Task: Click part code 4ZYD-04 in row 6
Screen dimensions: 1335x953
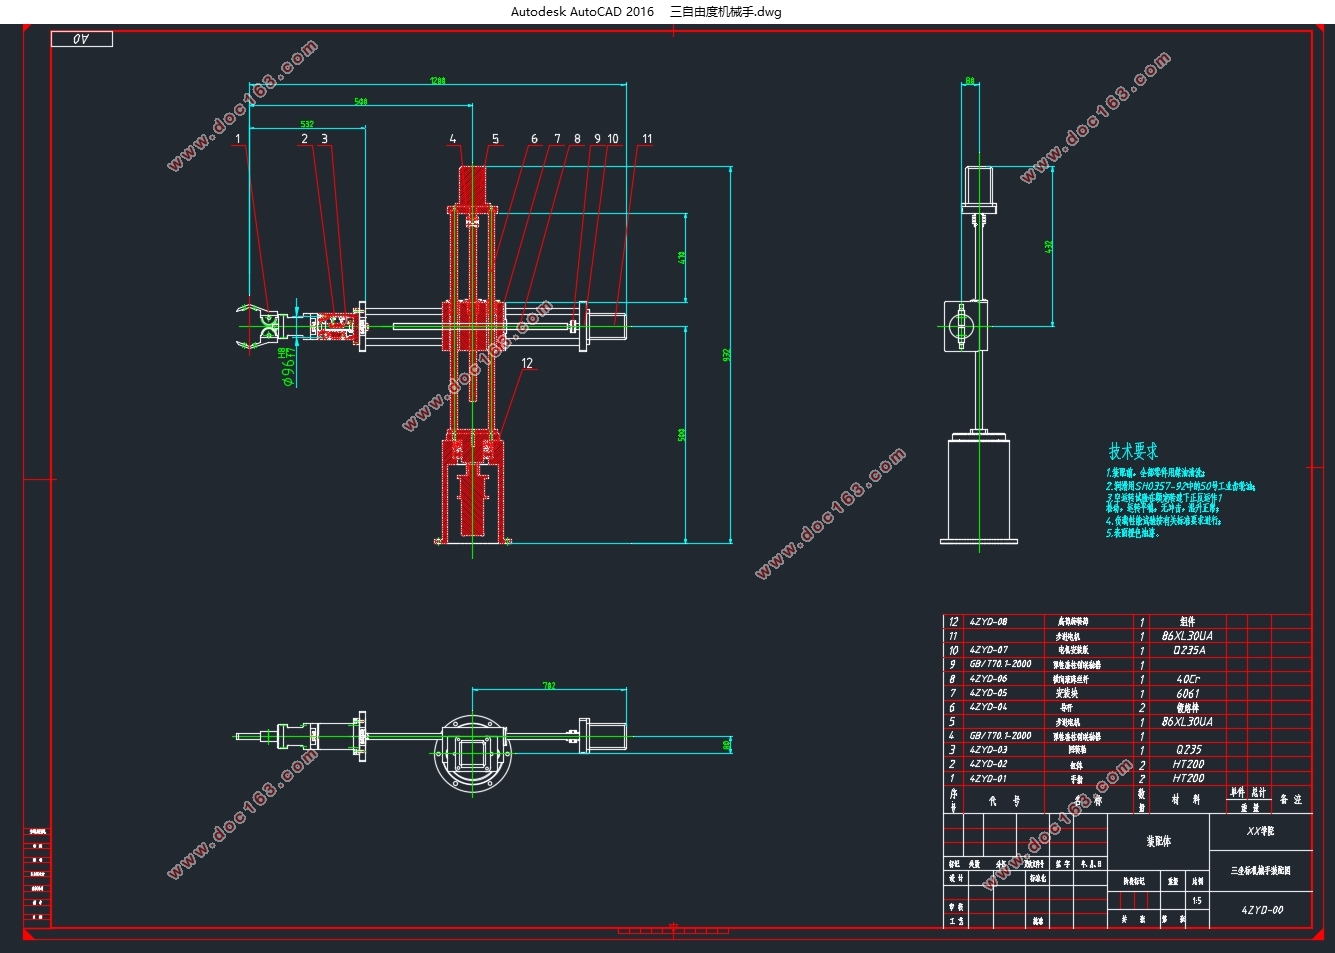Action: pyautogui.click(x=988, y=707)
